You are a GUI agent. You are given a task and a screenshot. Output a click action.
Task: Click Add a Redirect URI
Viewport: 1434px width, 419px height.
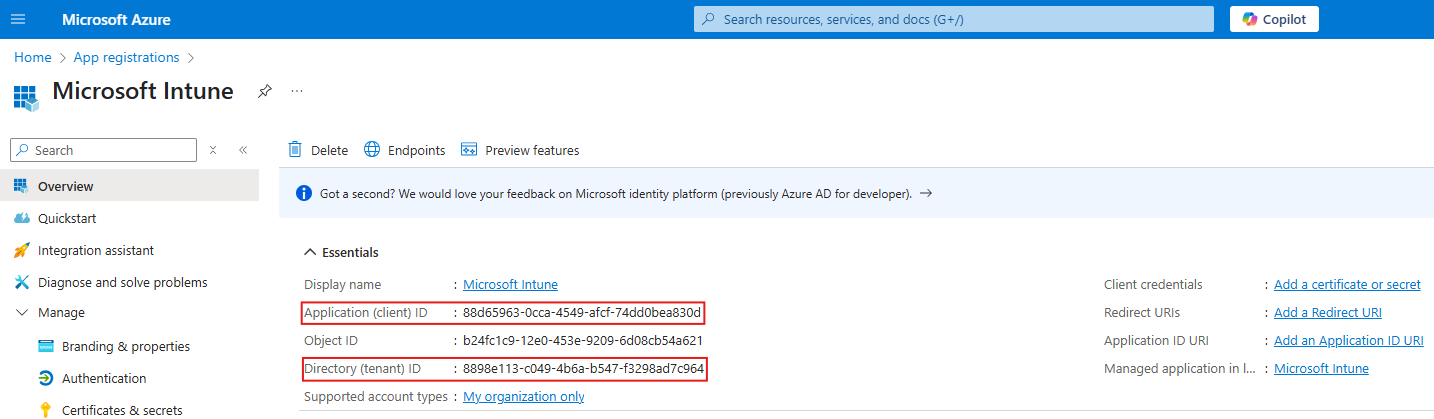[x=1328, y=312]
